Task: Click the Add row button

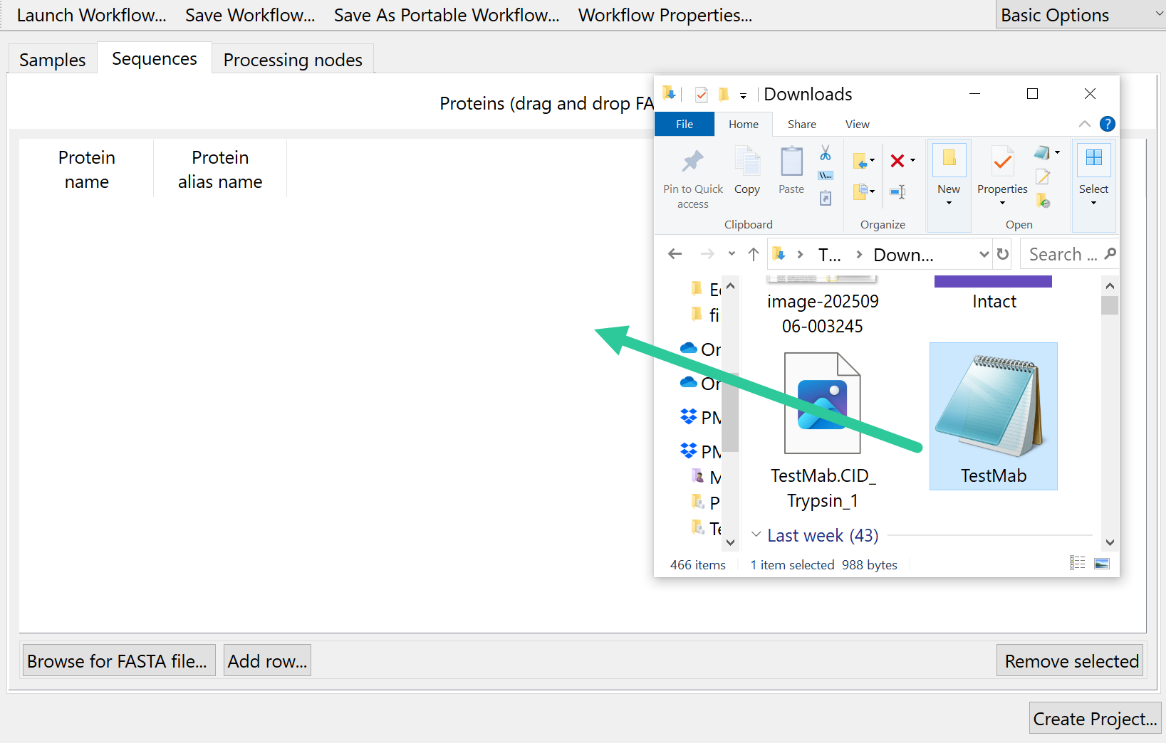Action: tap(268, 660)
